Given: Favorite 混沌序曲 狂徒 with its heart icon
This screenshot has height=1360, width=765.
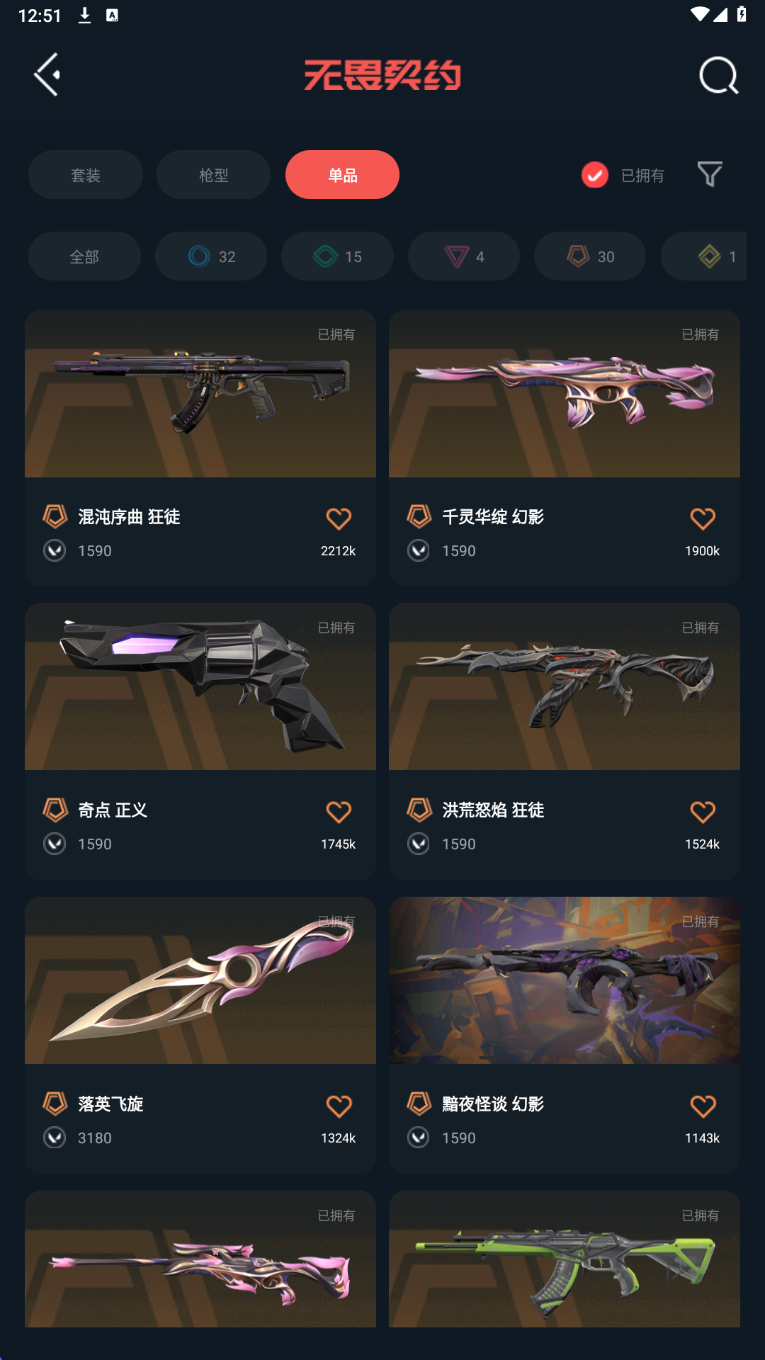Looking at the screenshot, I should (339, 518).
